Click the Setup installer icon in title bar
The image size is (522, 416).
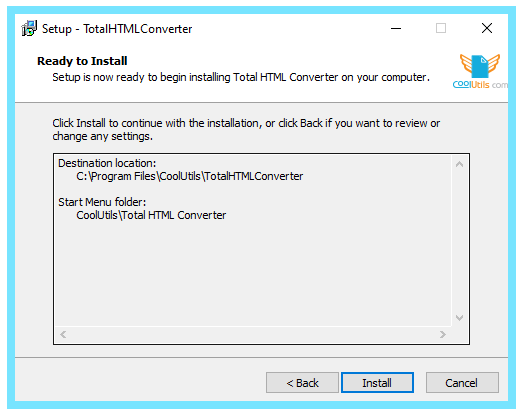pyautogui.click(x=29, y=28)
